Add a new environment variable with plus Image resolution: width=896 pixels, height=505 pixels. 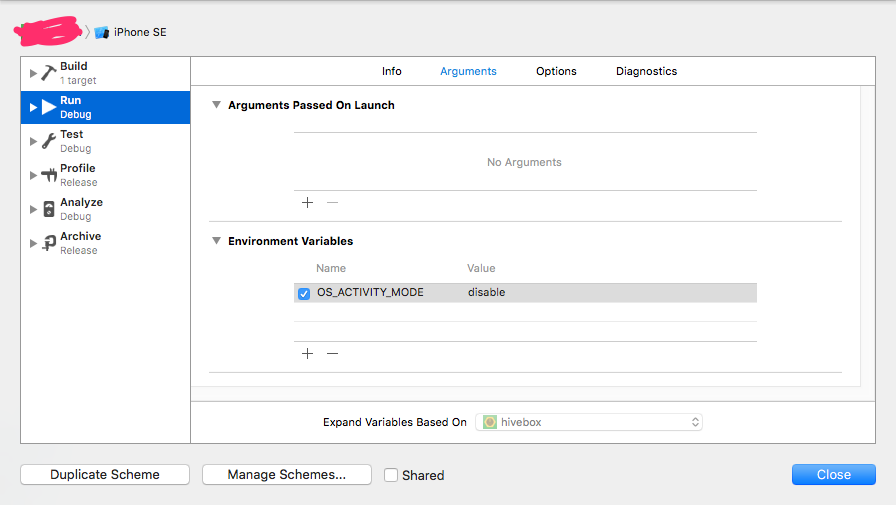(x=307, y=353)
